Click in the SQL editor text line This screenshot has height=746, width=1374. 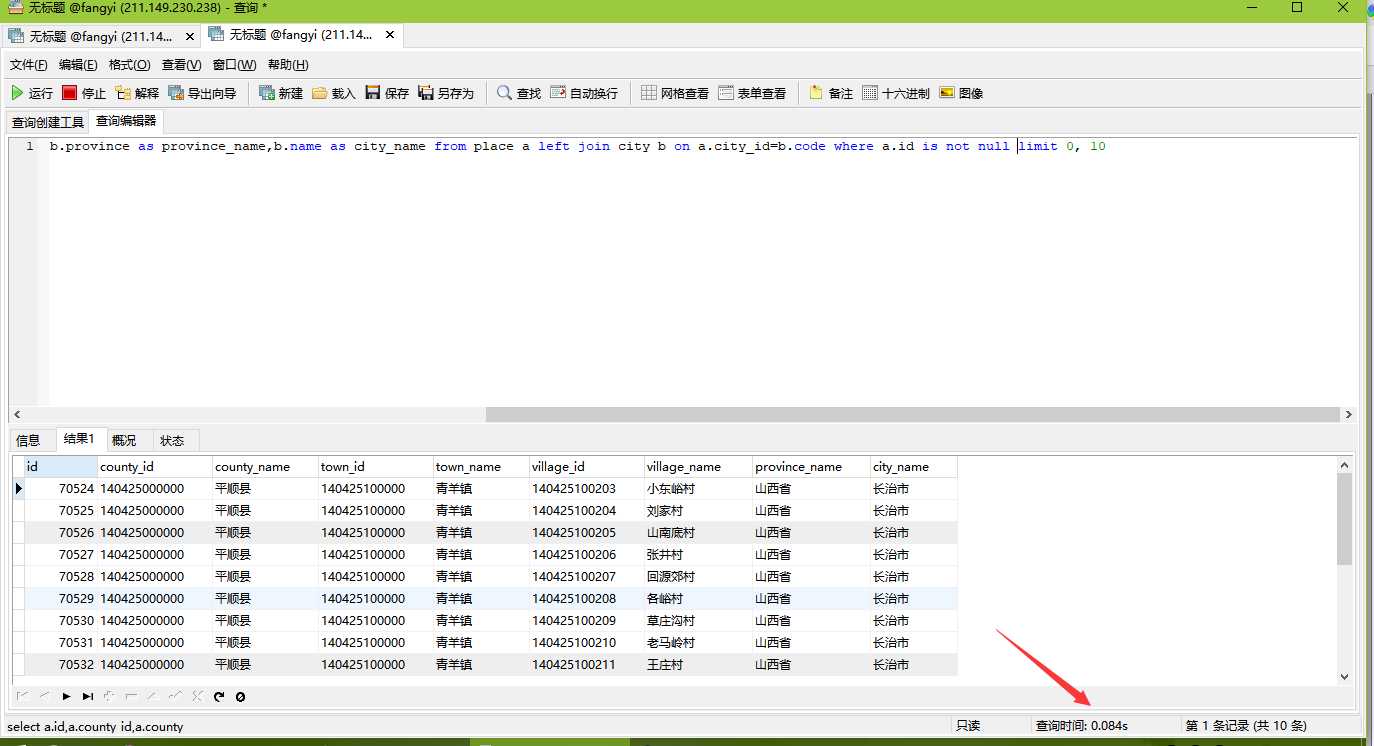click(577, 146)
